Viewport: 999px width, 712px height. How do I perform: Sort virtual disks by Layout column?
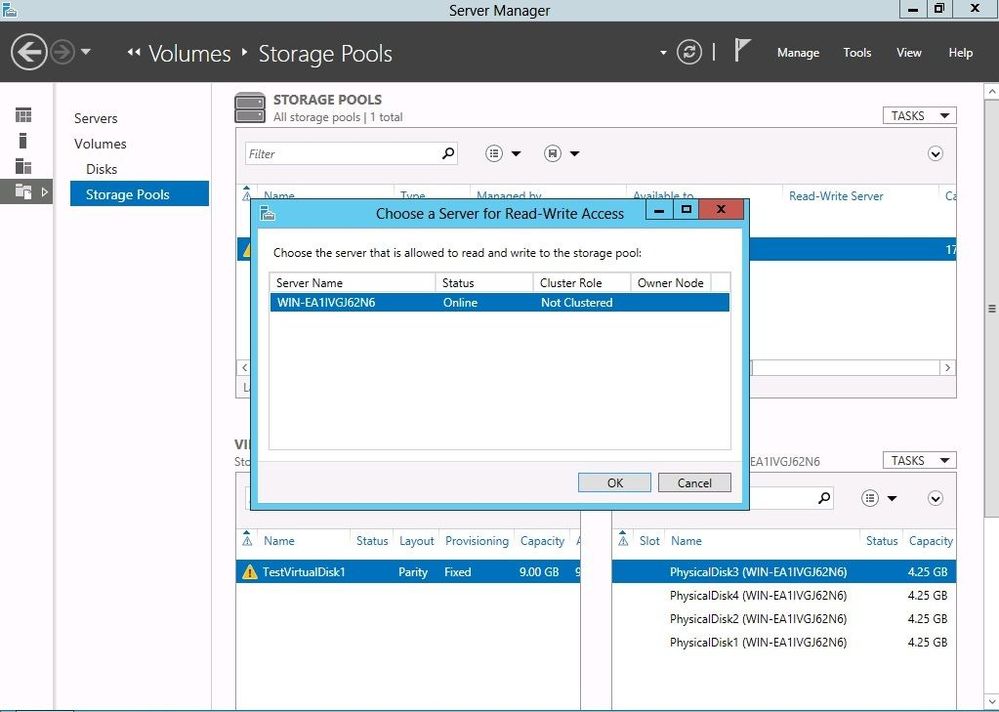pyautogui.click(x=417, y=541)
